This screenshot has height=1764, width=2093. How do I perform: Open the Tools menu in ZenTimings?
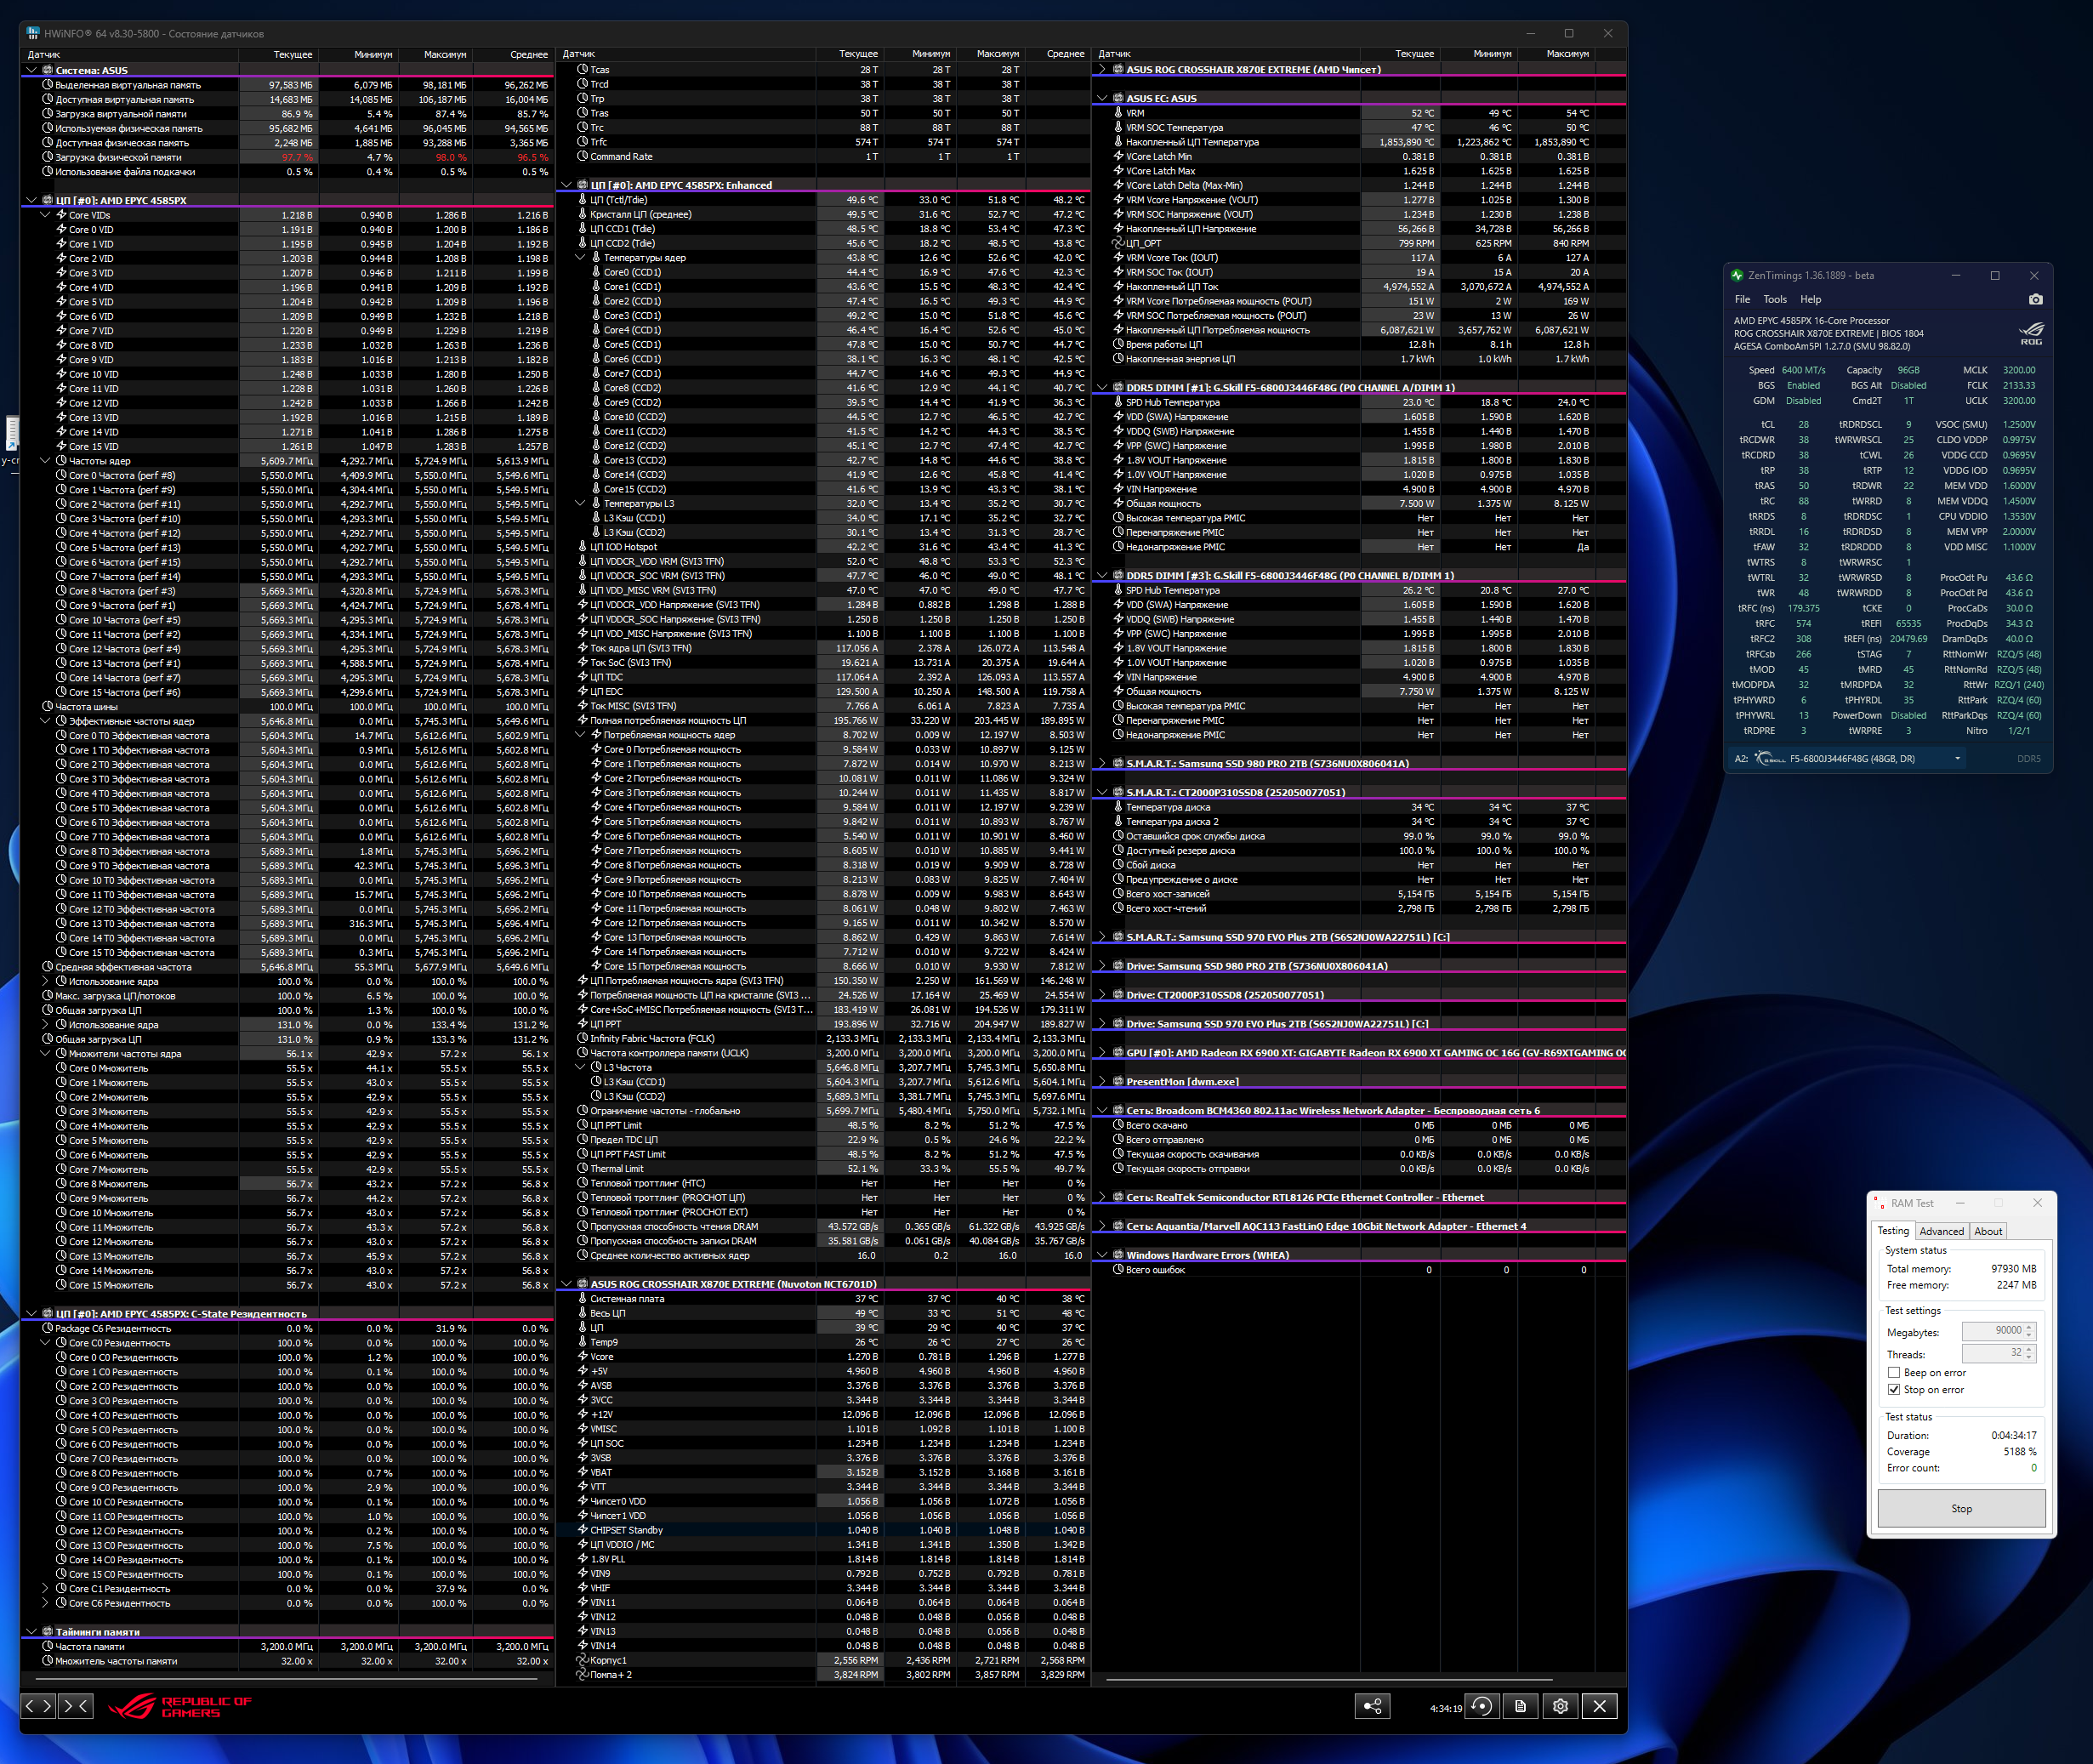pyautogui.click(x=1775, y=299)
